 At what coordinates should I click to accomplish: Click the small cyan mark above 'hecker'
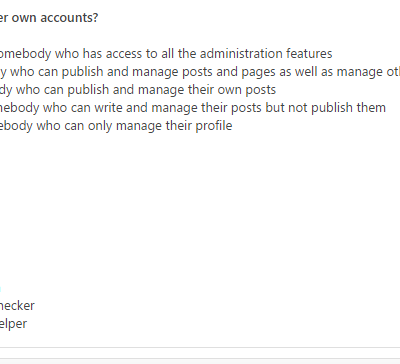0,289
